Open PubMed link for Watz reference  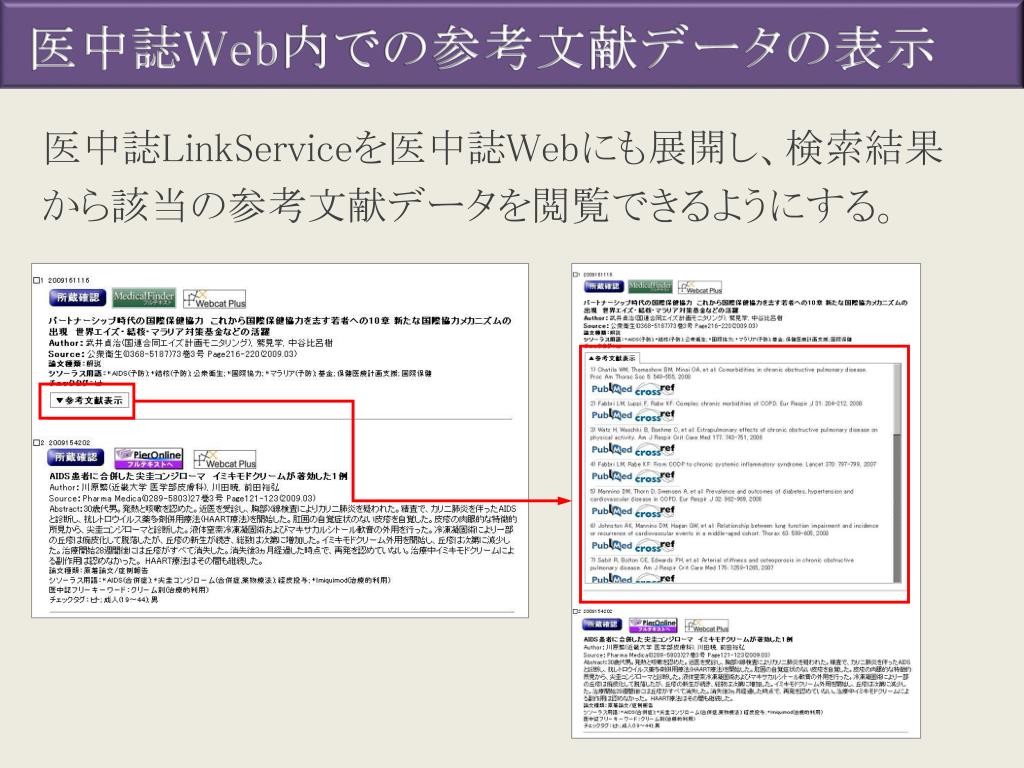coord(612,449)
